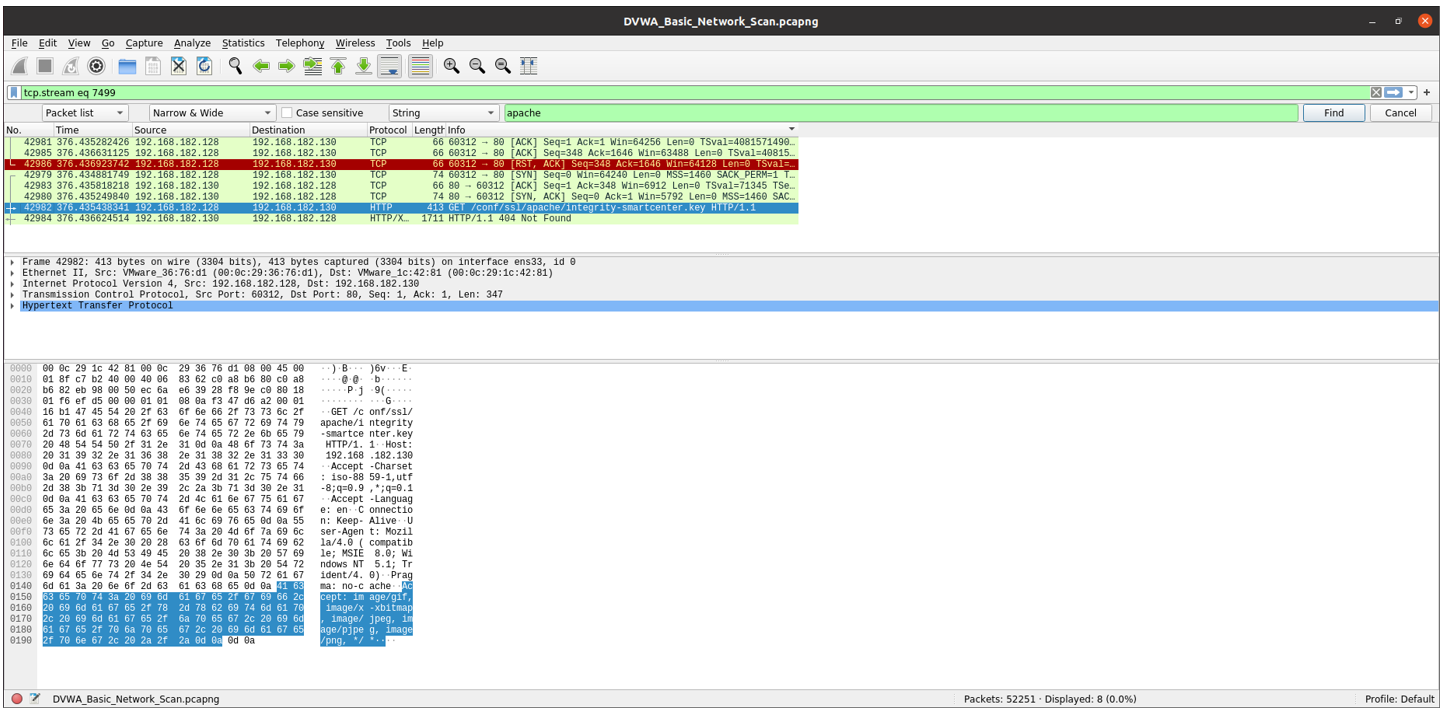The width and height of the screenshot is (1446, 719).
Task: Open the Telephony menu
Action: (300, 43)
